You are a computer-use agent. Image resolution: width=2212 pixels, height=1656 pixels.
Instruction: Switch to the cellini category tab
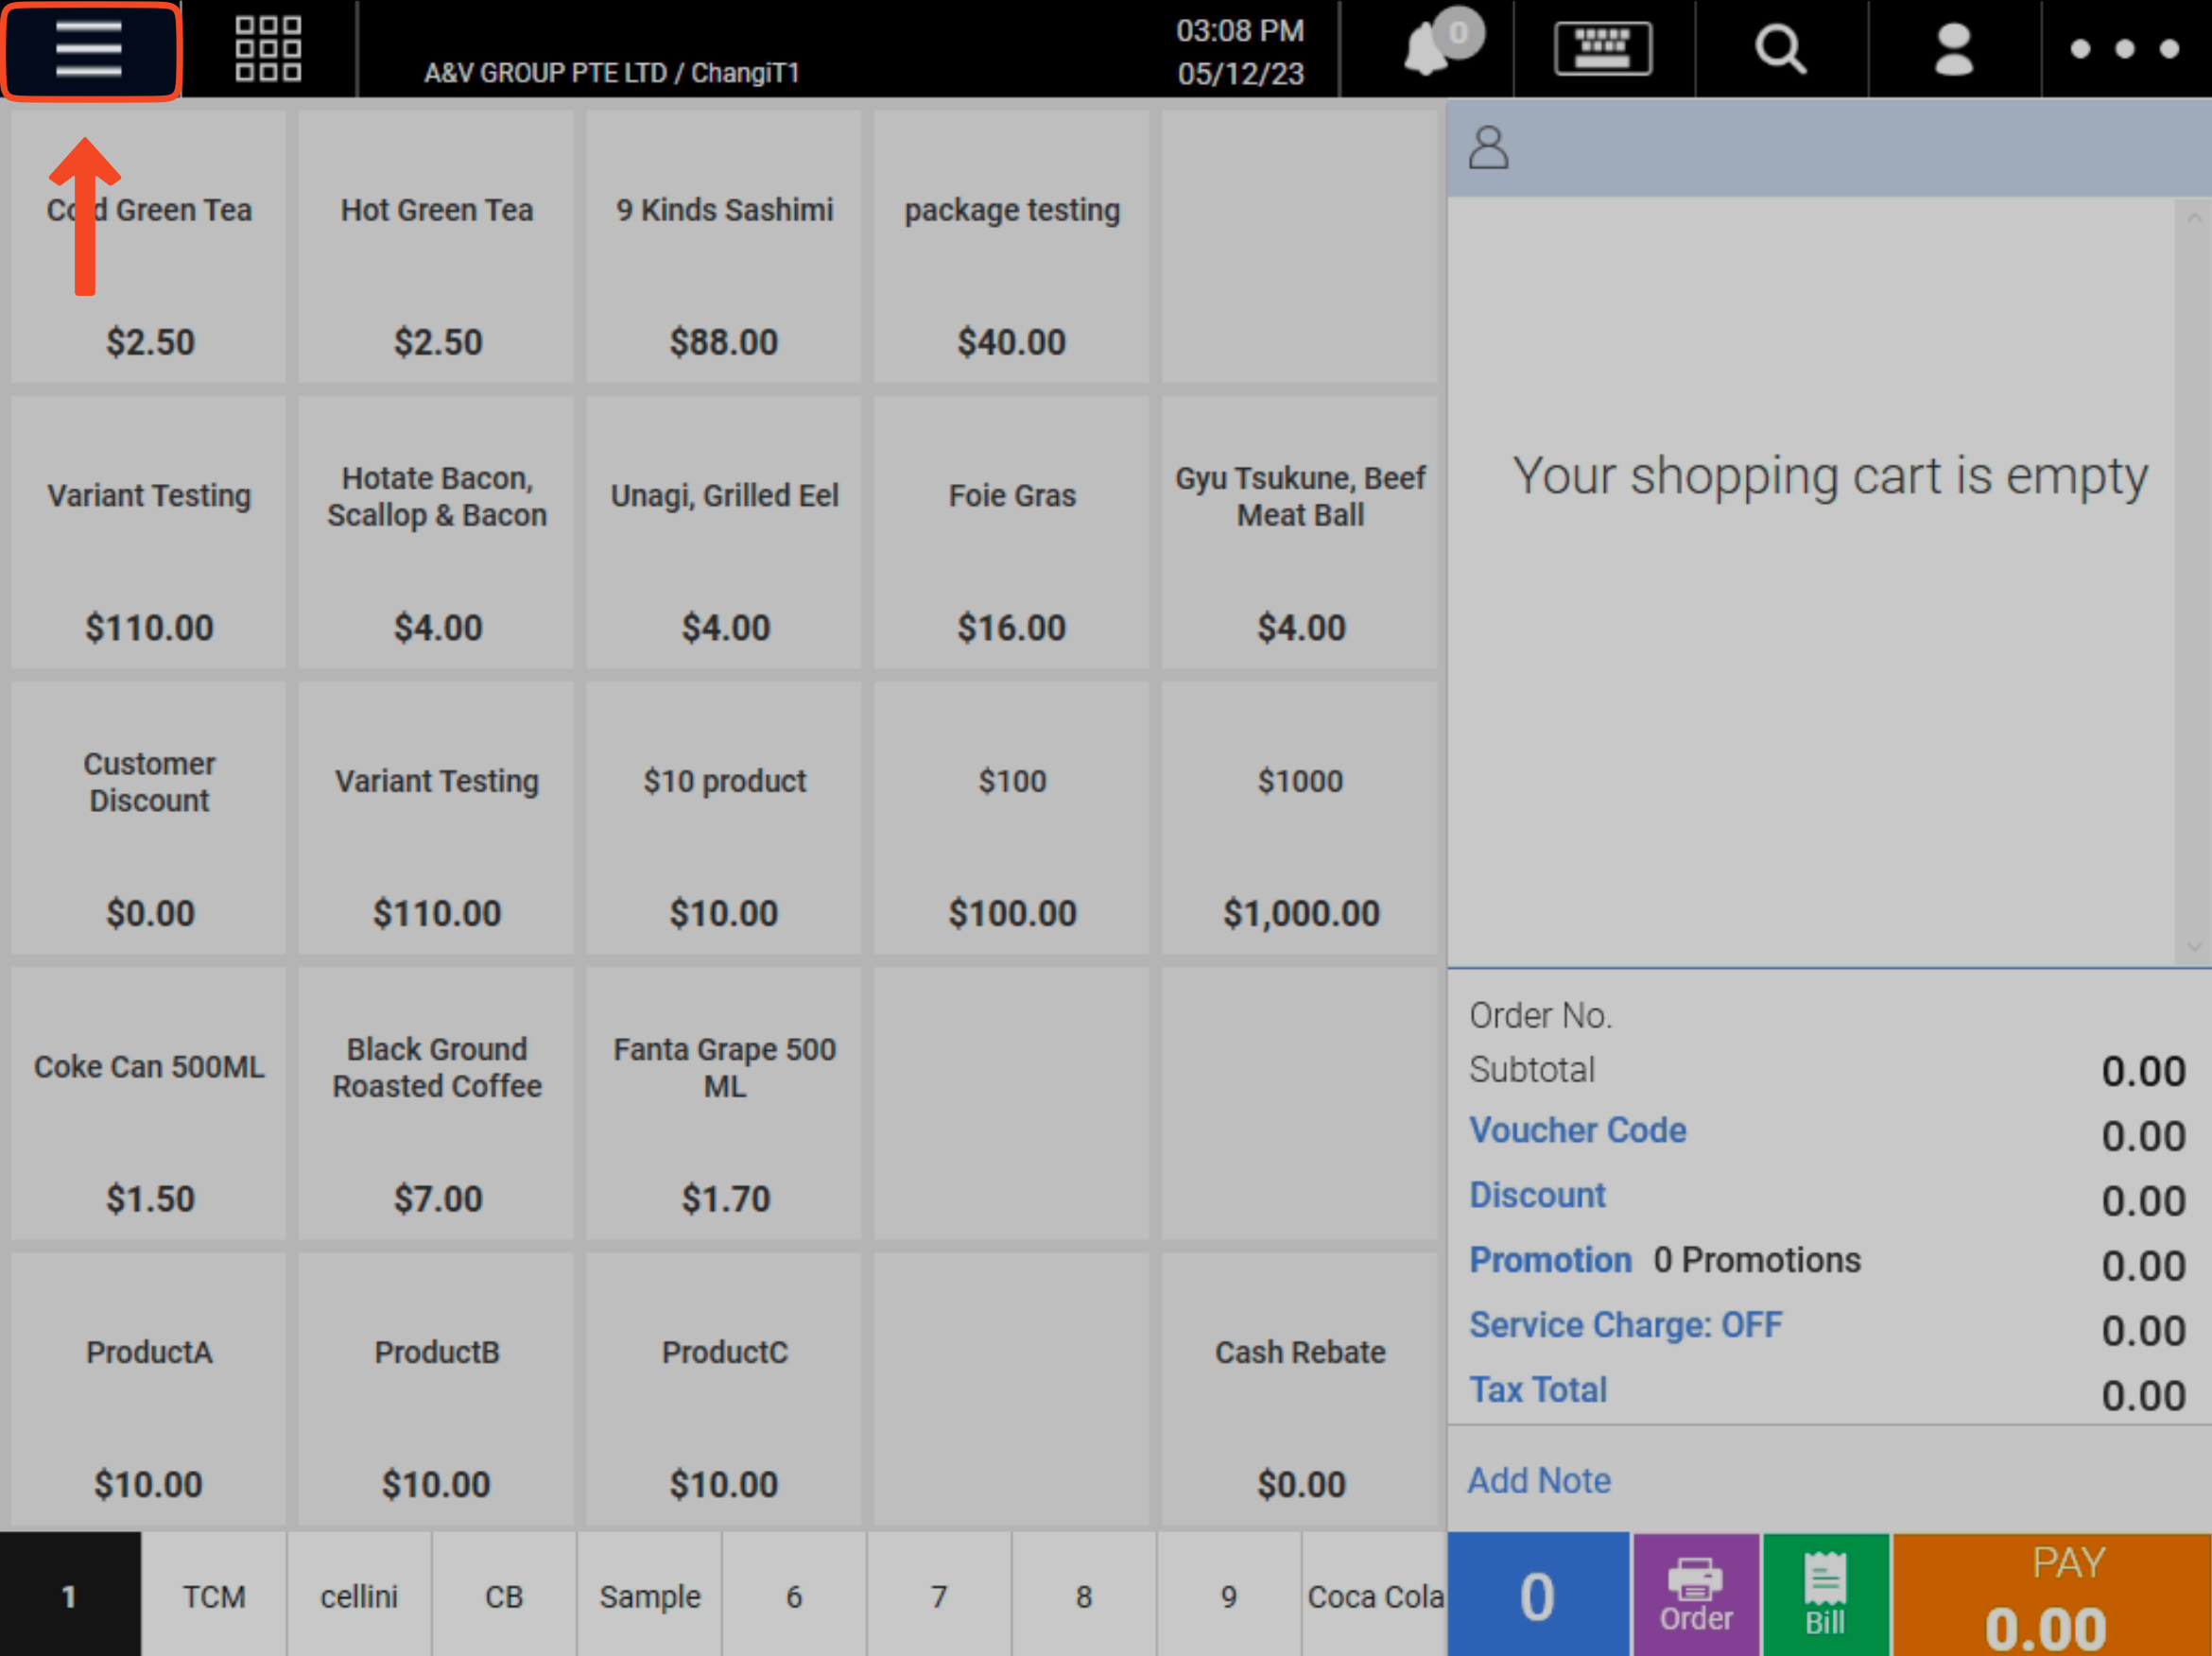pos(359,1594)
